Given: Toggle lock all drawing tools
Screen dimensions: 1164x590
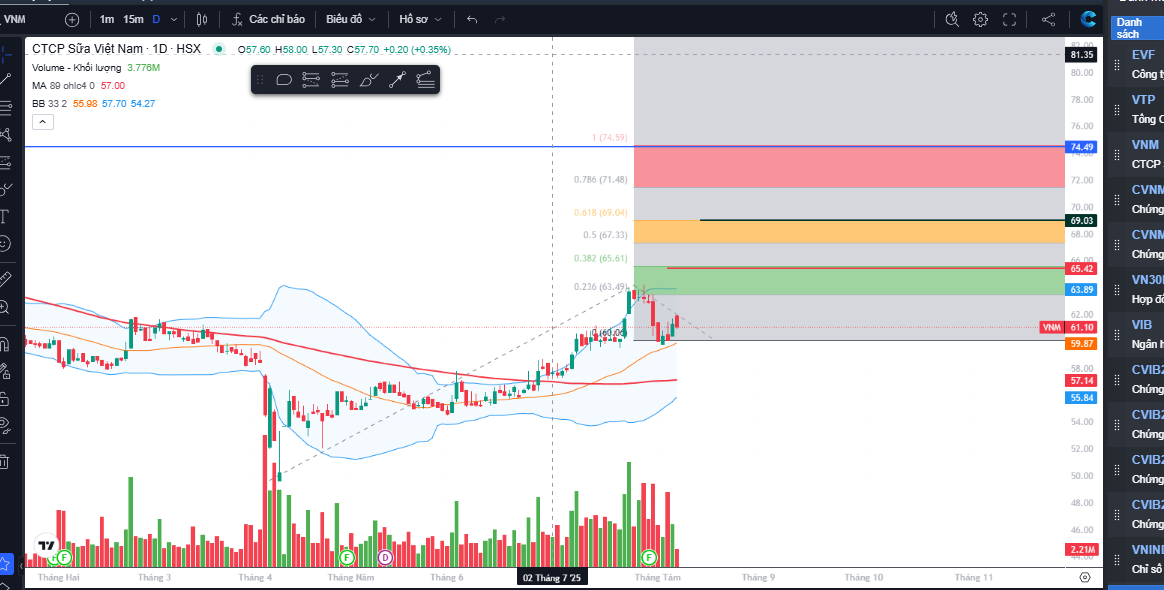Looking at the screenshot, I should point(4,399).
